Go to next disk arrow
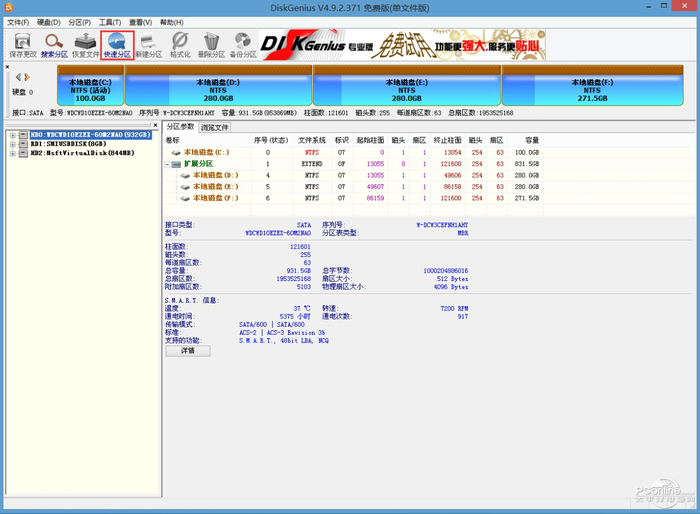The height and width of the screenshot is (514, 700). [x=27, y=77]
